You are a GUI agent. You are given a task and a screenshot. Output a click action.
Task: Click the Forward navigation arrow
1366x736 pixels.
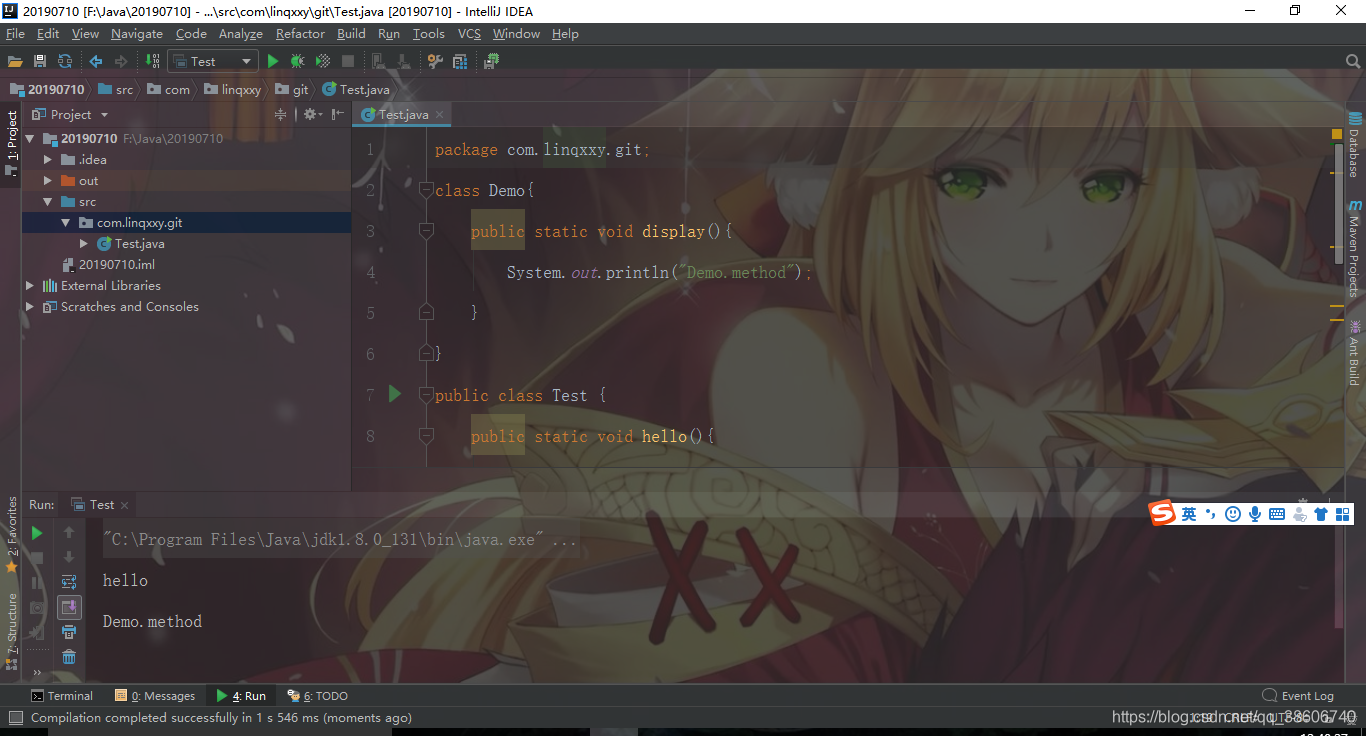[121, 61]
